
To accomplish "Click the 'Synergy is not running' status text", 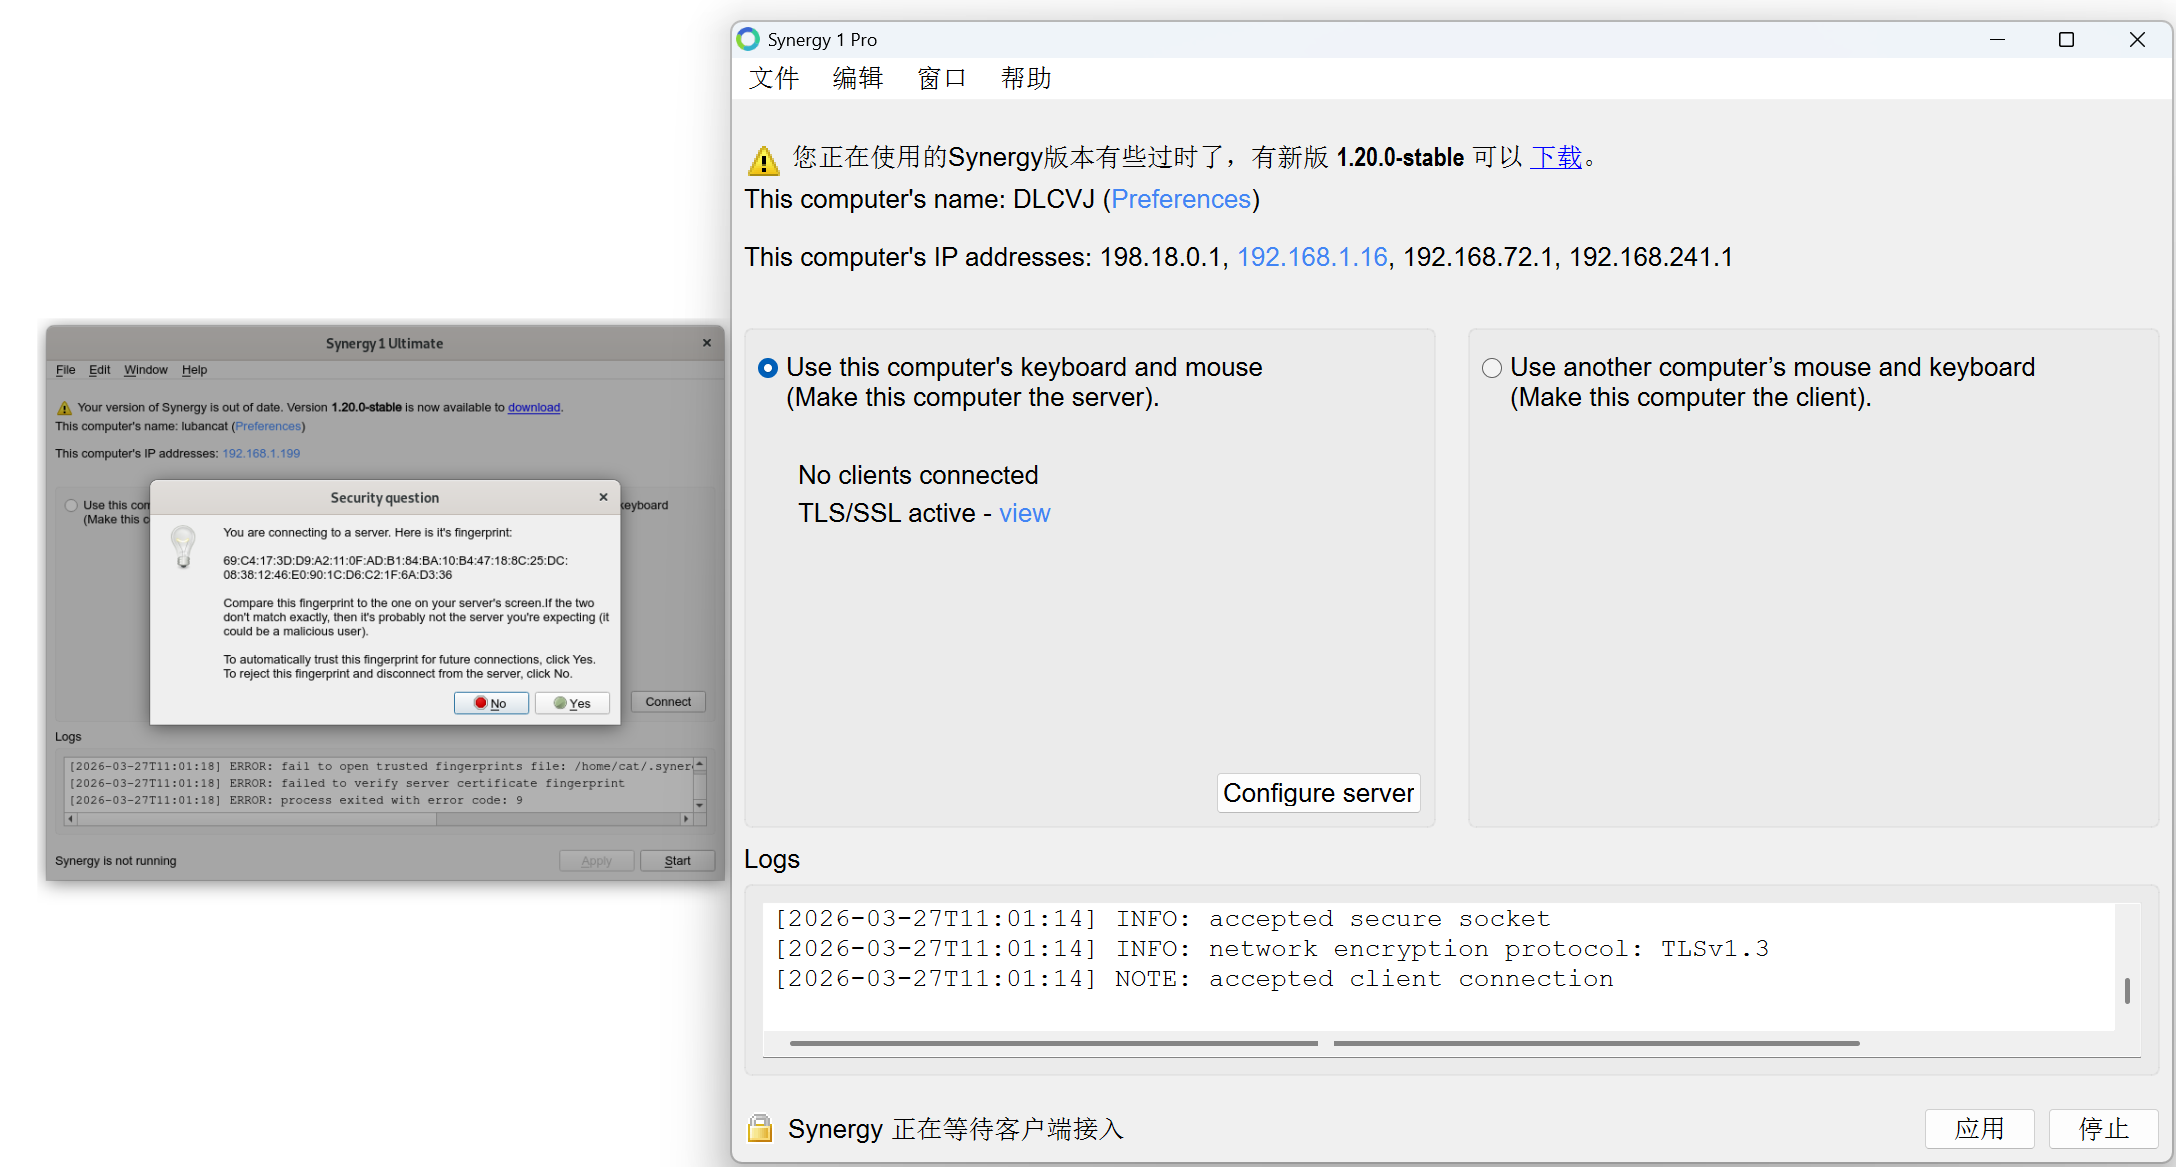I will [x=116, y=861].
